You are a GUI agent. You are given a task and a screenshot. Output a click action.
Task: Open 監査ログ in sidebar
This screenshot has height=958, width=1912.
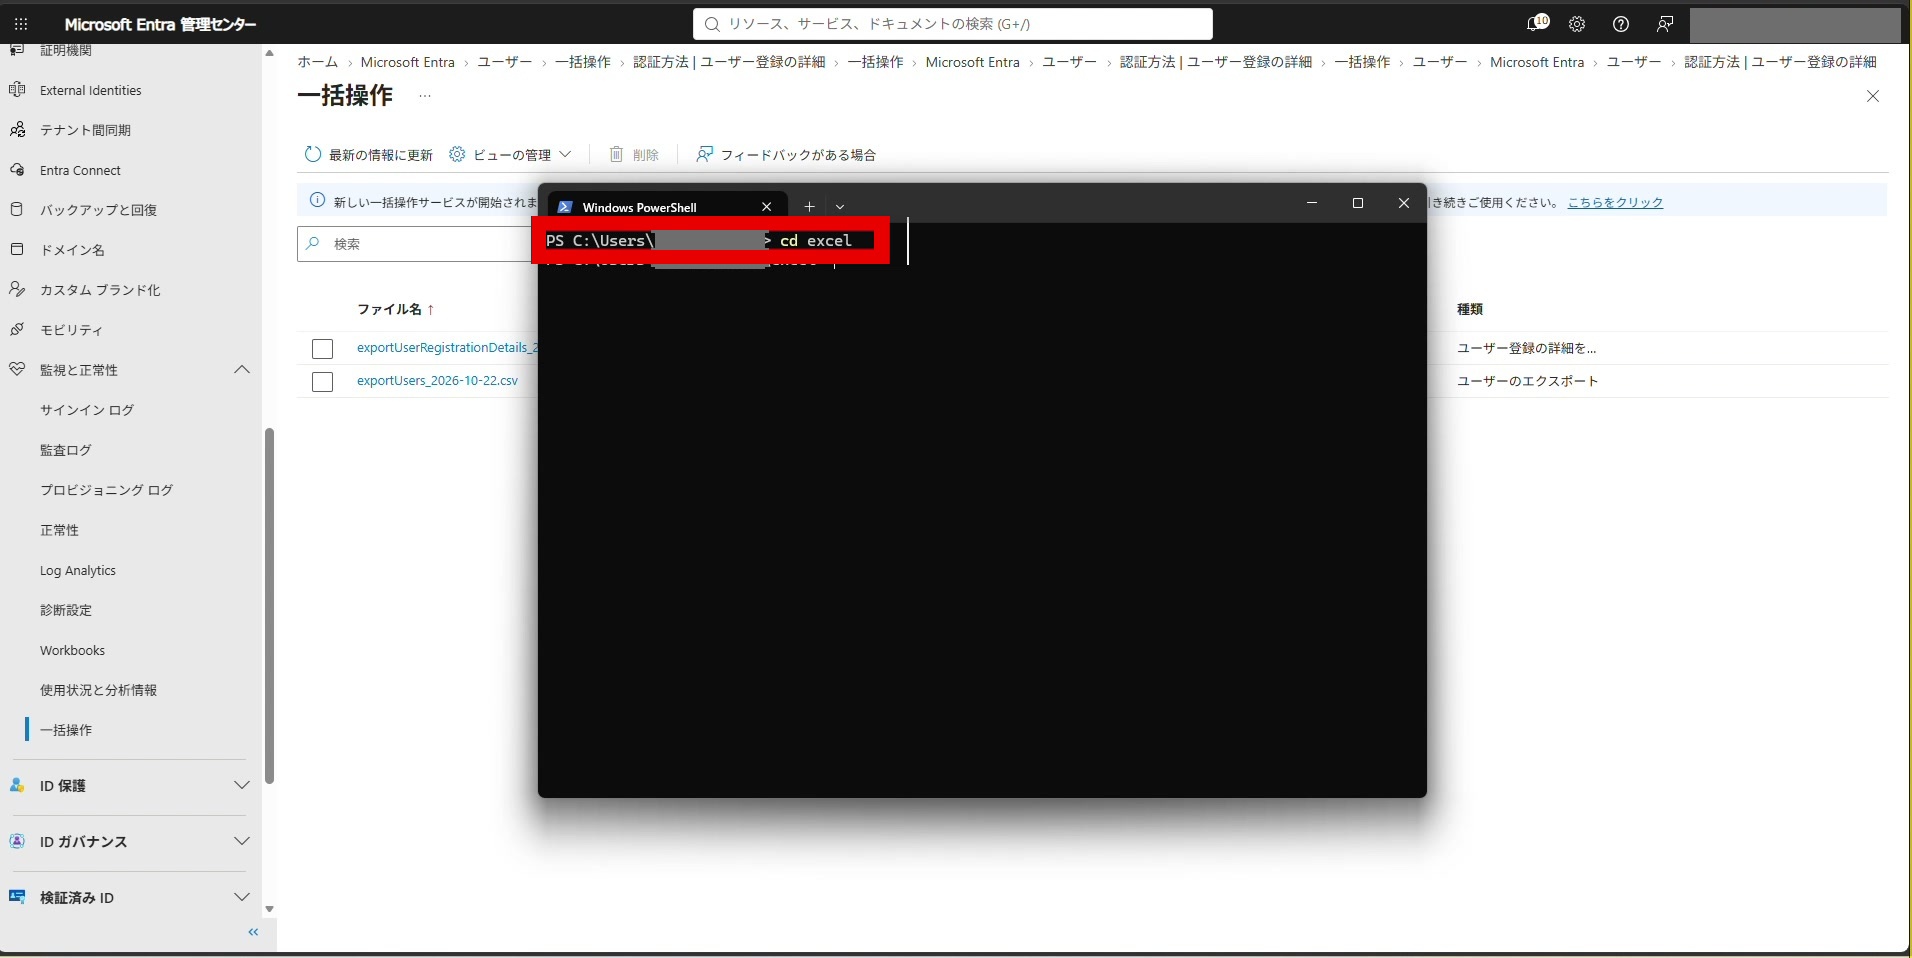pyautogui.click(x=66, y=450)
